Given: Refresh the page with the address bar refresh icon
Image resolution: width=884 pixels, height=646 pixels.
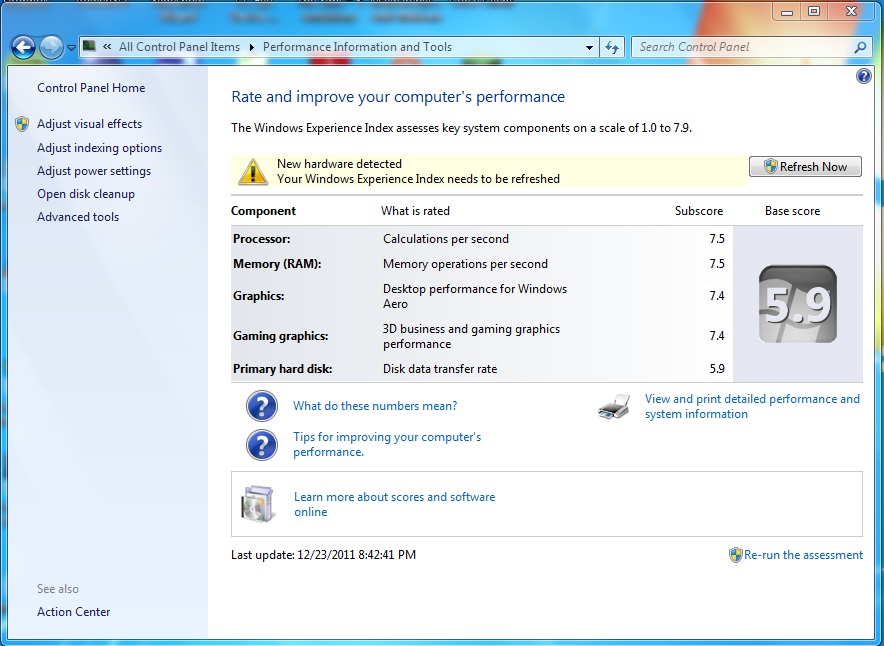Looking at the screenshot, I should (612, 47).
